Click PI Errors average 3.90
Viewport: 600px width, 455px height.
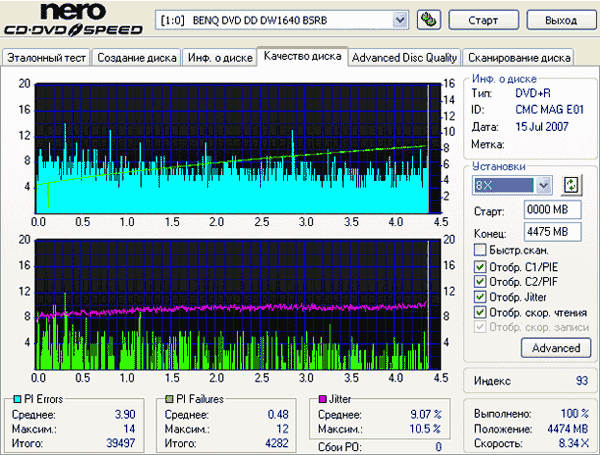coord(125,414)
